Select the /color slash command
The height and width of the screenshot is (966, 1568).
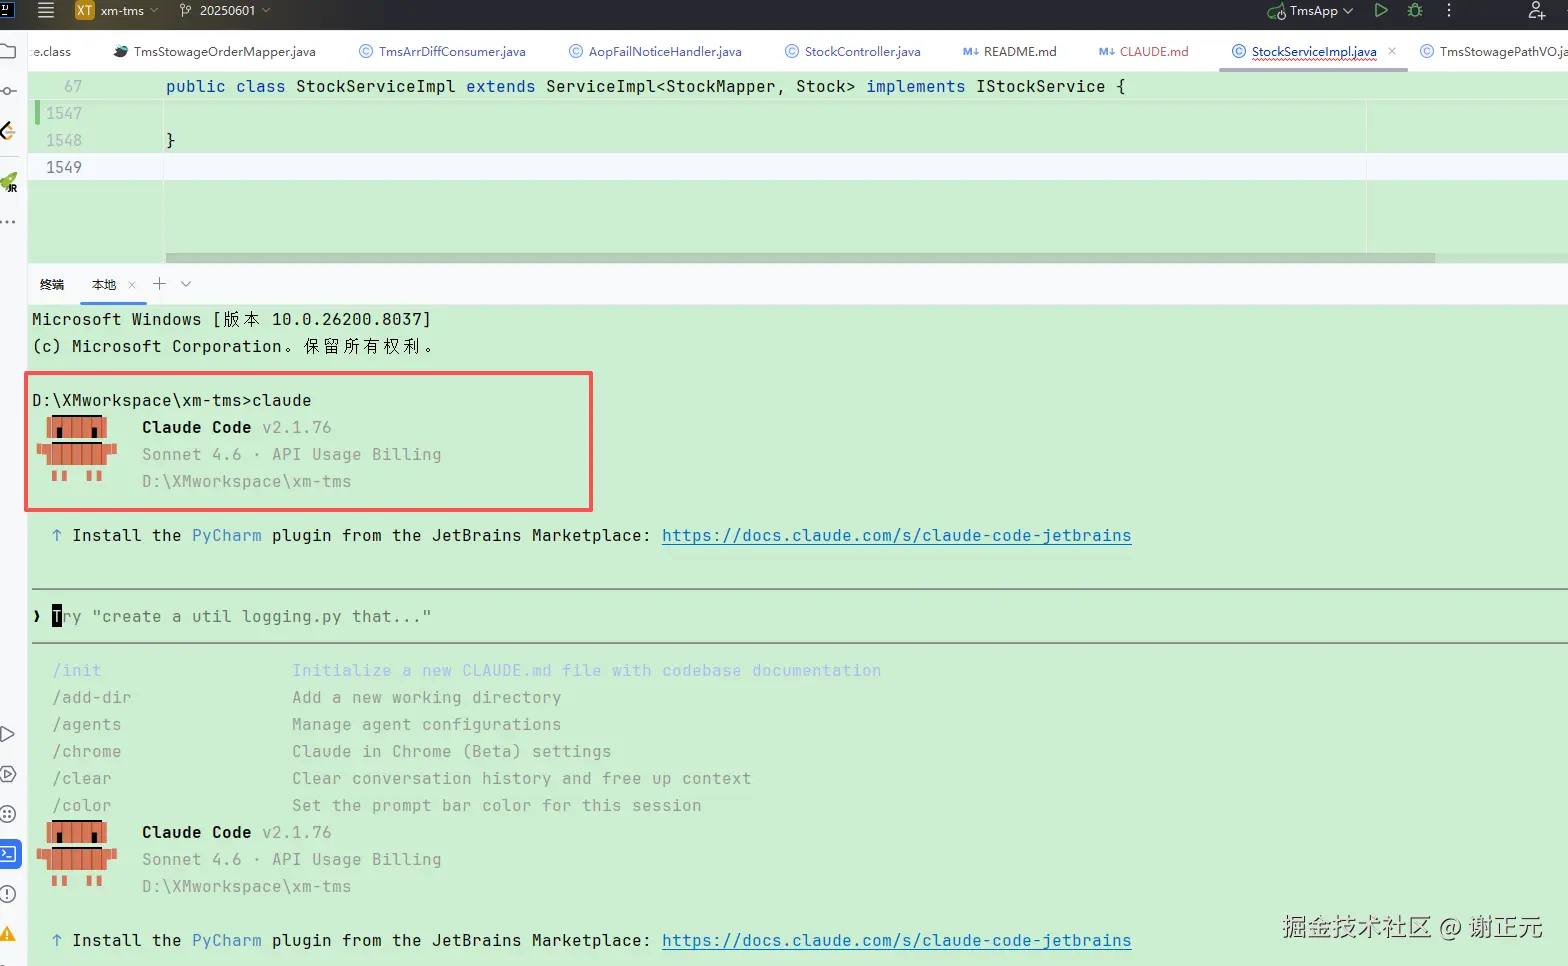pyautogui.click(x=82, y=805)
